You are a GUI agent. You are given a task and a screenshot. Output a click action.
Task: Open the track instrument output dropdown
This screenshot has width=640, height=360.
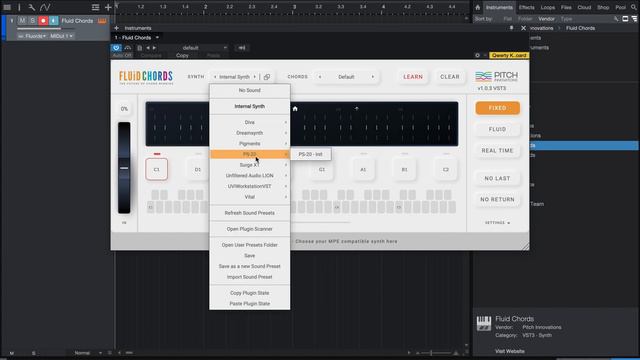pyautogui.click(x=32, y=36)
